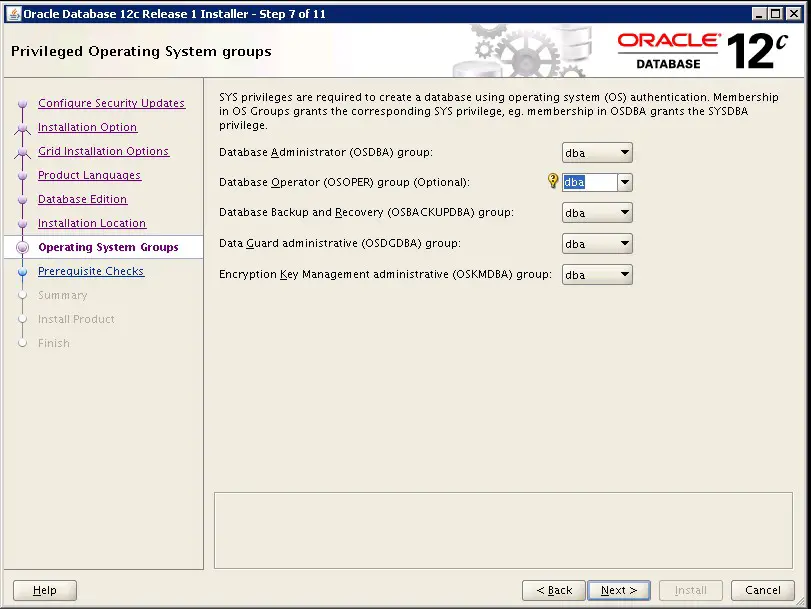Expand the Database Operator (OSOPER) dropdown arrow
Screen dimensions: 811x609
[x=625, y=182]
